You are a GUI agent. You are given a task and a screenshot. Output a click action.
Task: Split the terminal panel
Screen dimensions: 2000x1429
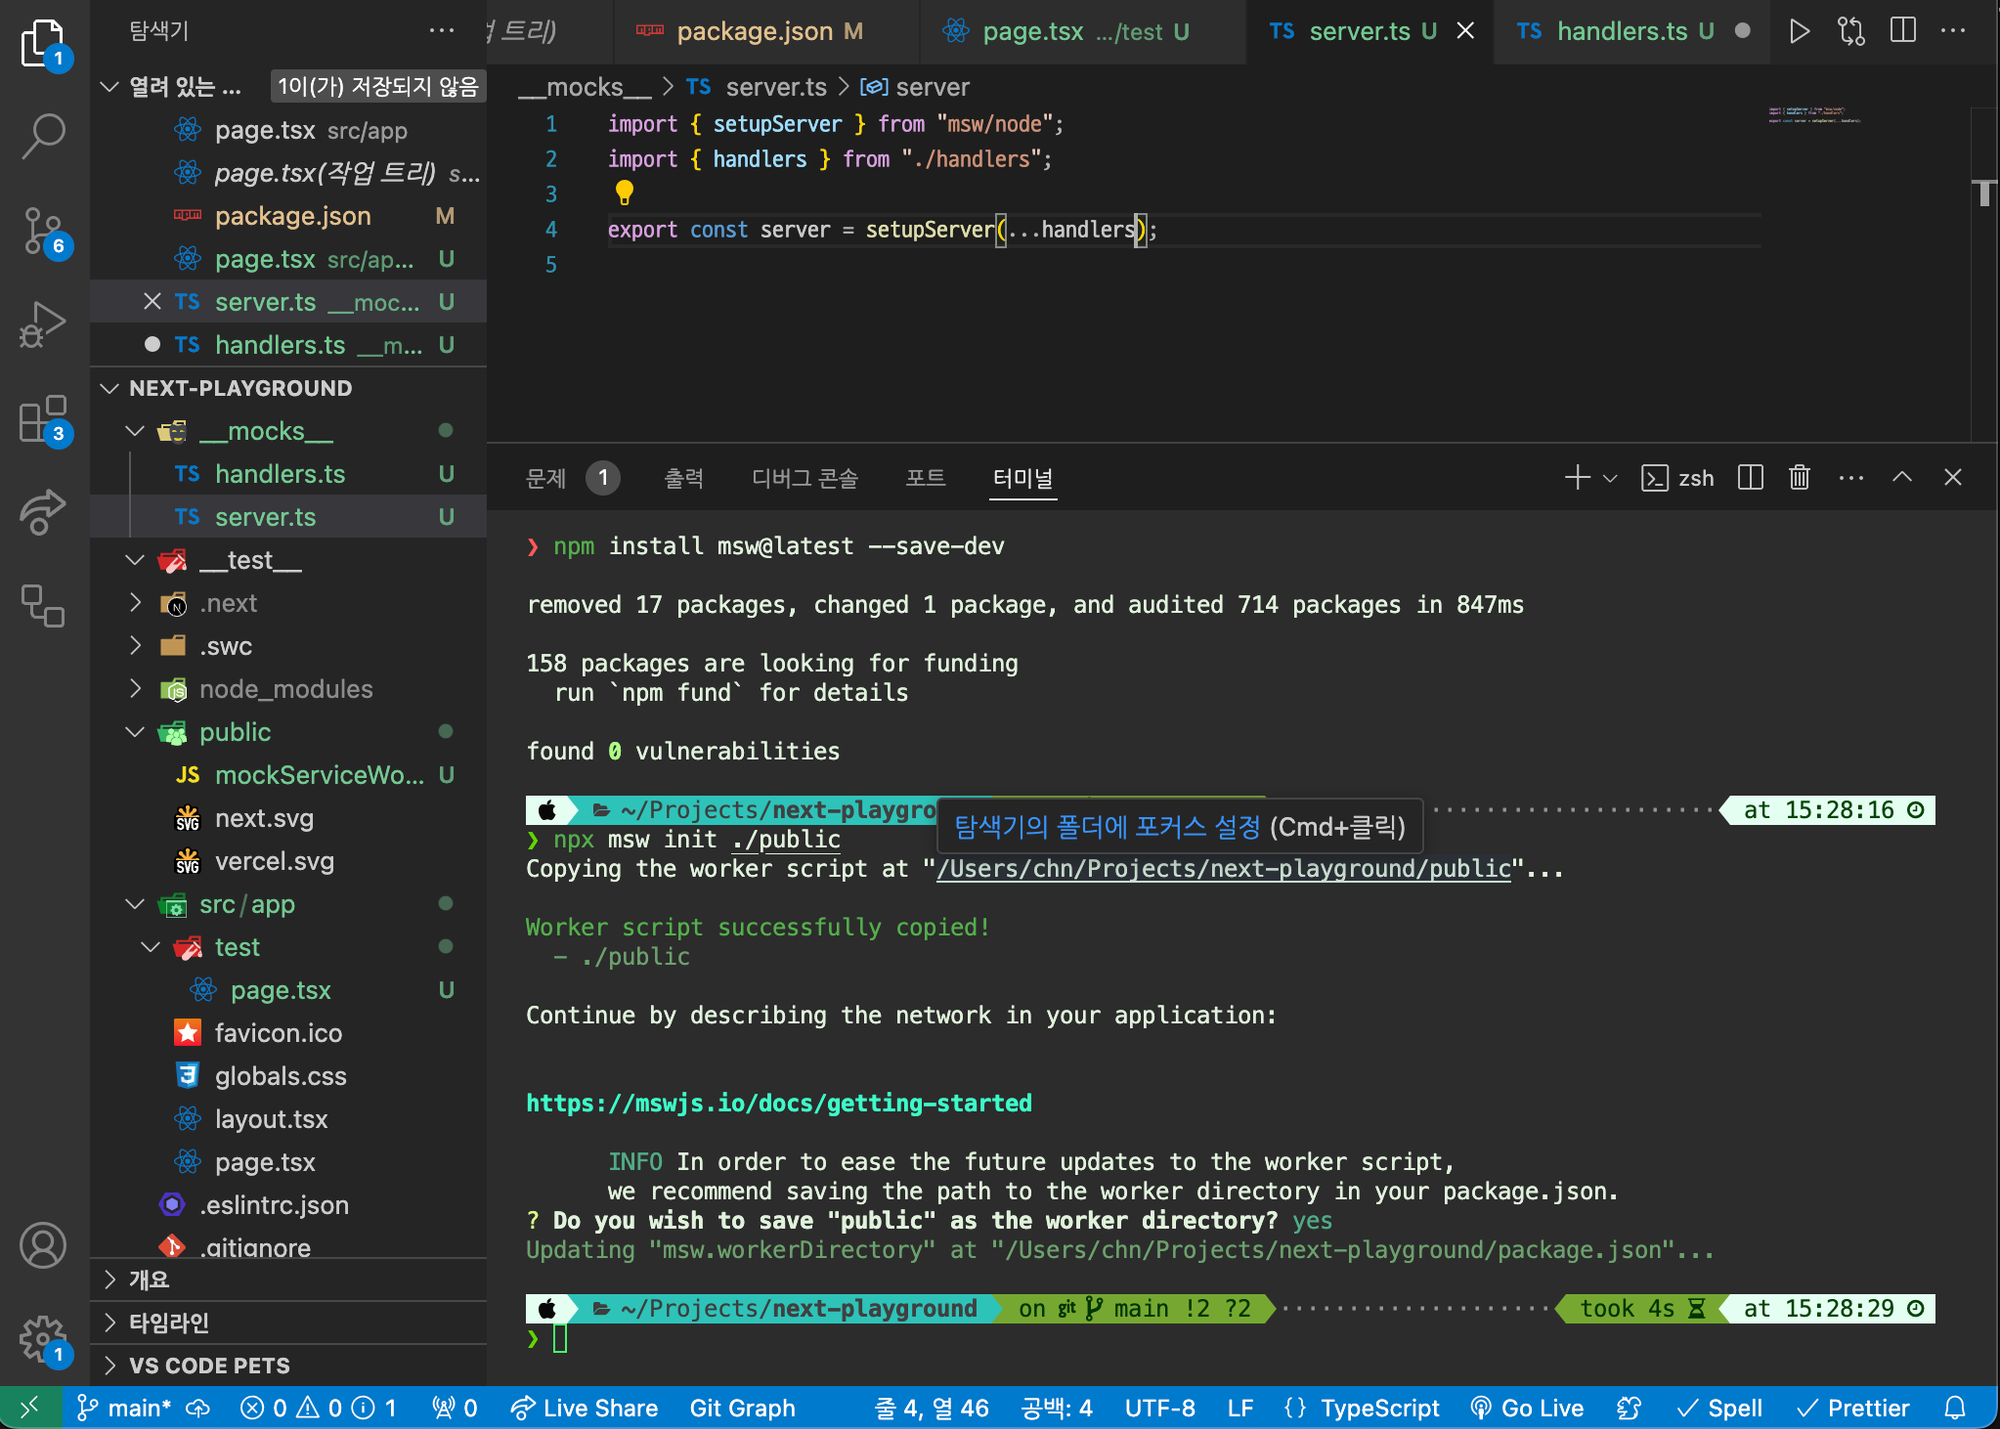(x=1750, y=478)
